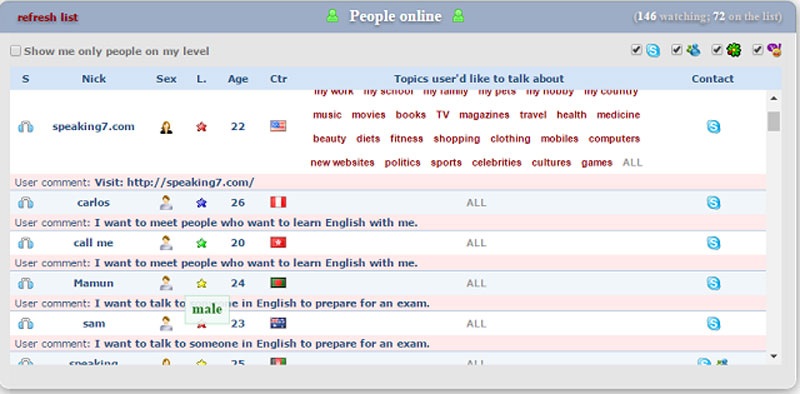Click the fitness topic tag

coord(407,139)
